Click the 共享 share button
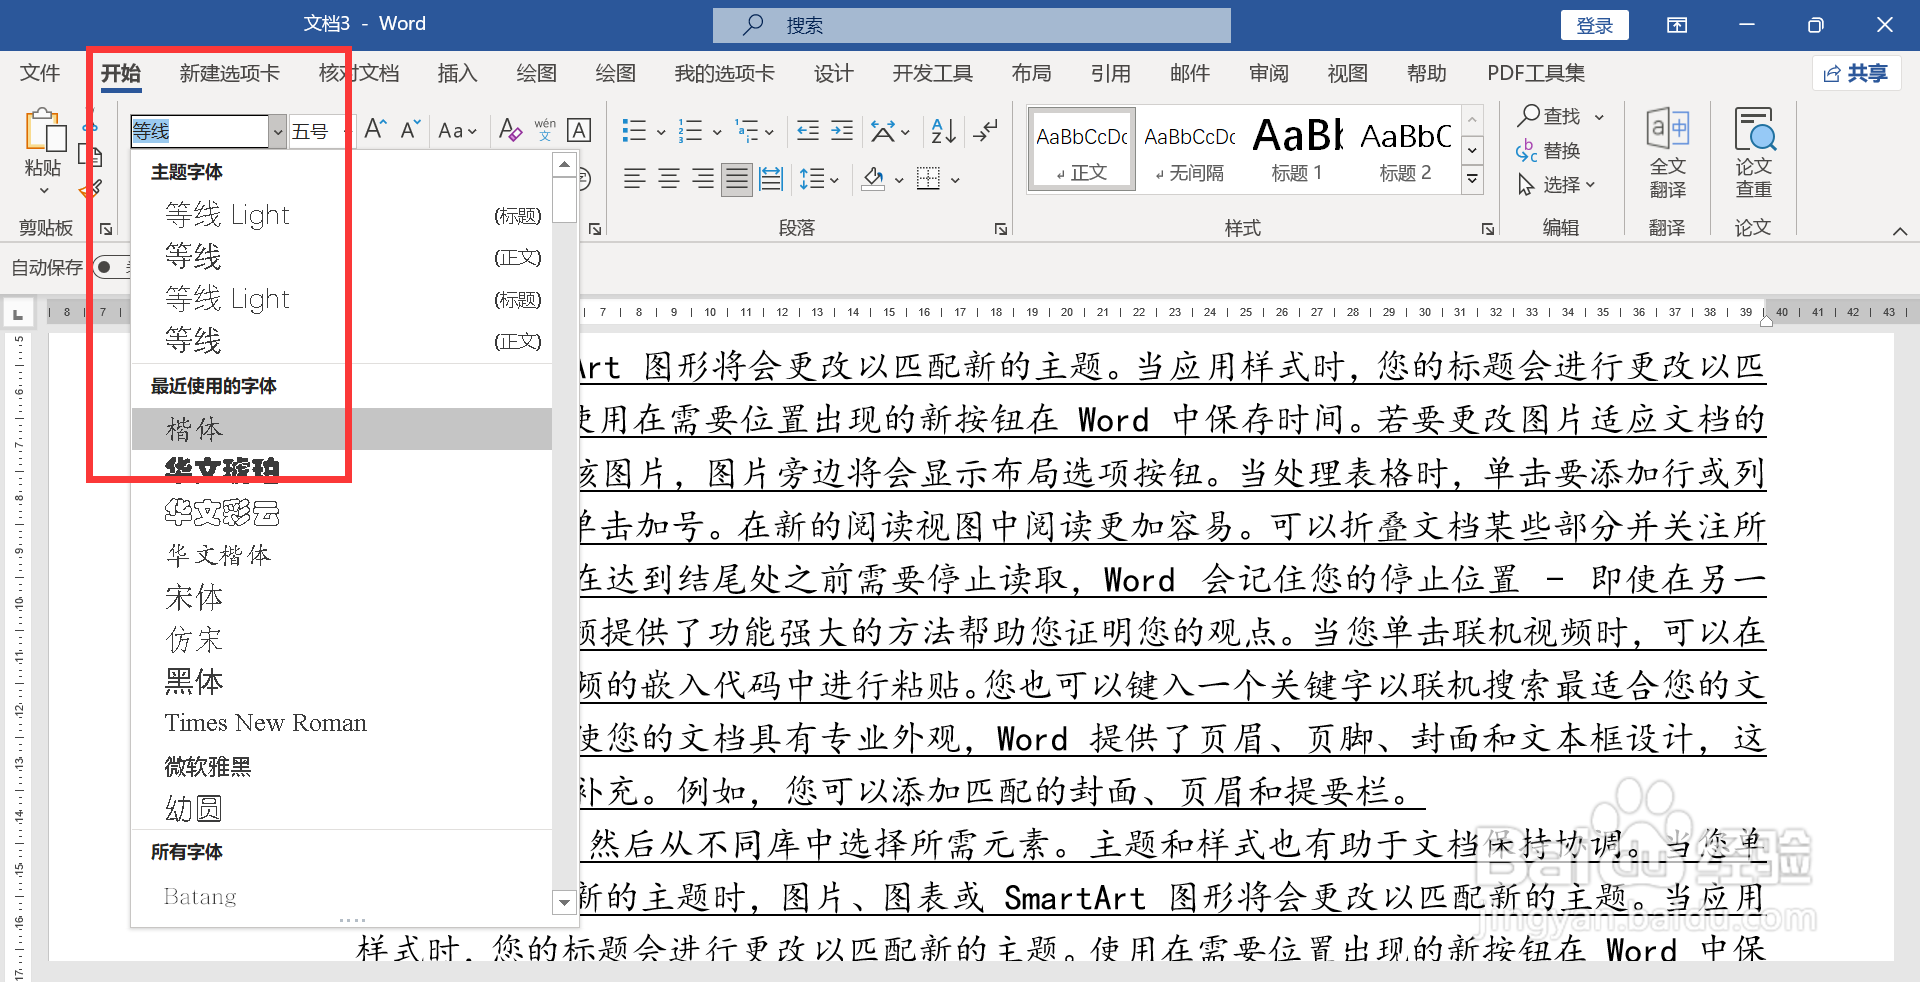 pos(1856,73)
